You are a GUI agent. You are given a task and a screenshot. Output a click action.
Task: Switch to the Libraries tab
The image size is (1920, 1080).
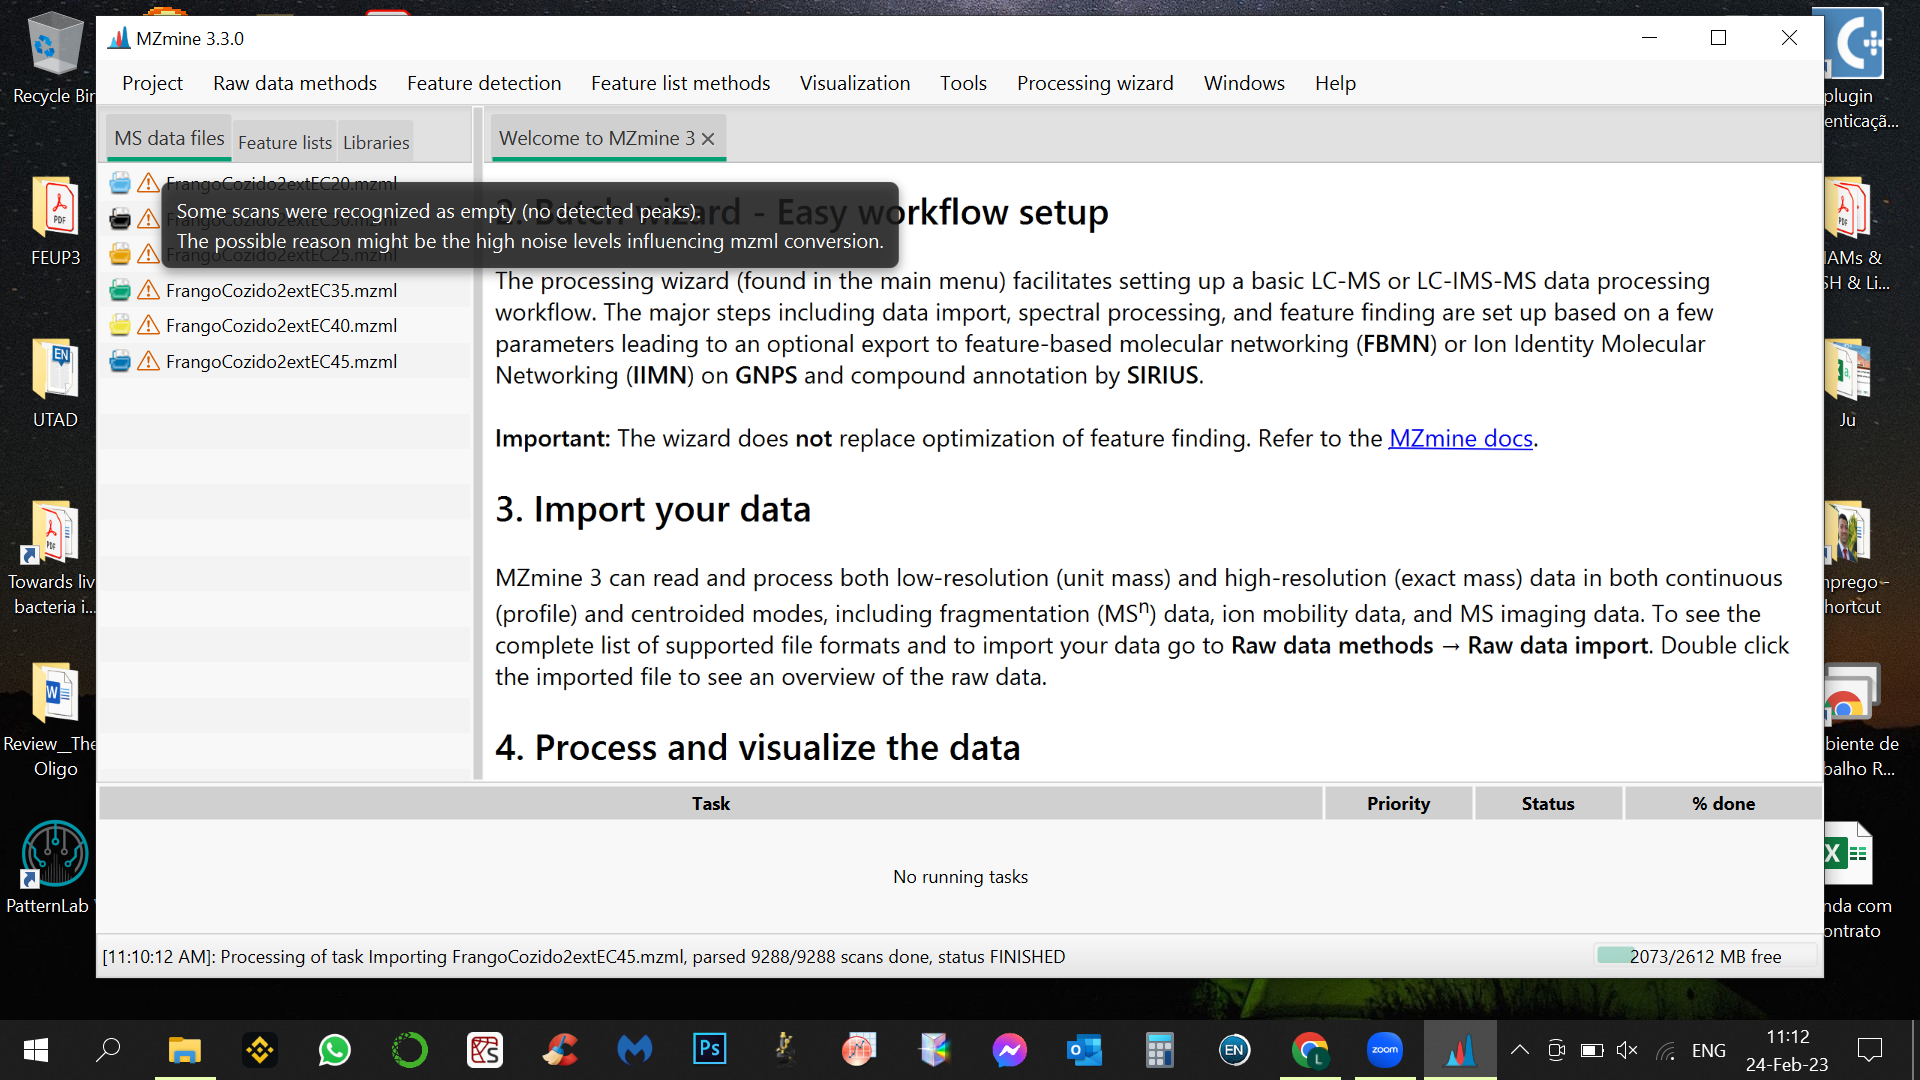click(376, 143)
